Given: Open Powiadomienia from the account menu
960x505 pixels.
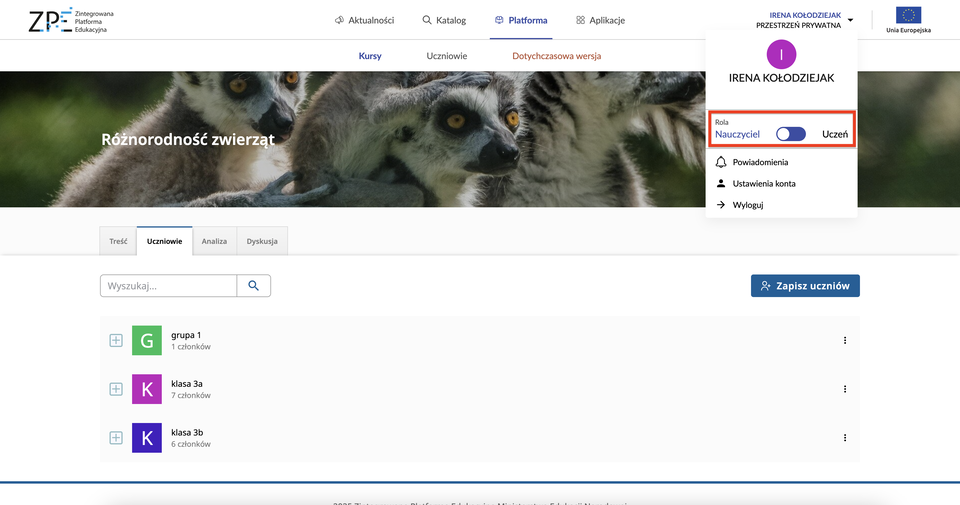Looking at the screenshot, I should click(x=760, y=162).
